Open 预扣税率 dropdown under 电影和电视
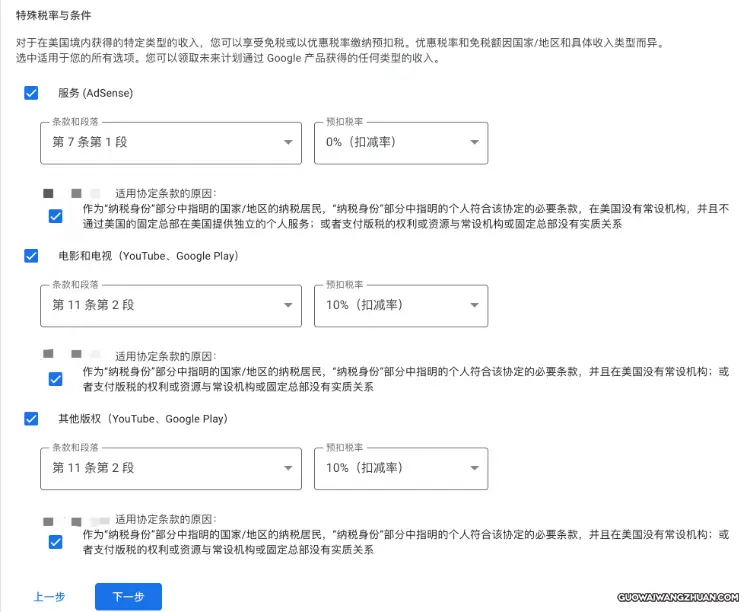750x612 pixels. tap(401, 305)
